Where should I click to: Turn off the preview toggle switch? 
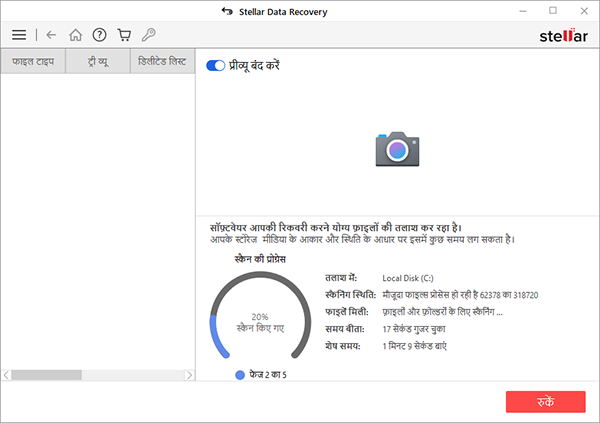(215, 65)
